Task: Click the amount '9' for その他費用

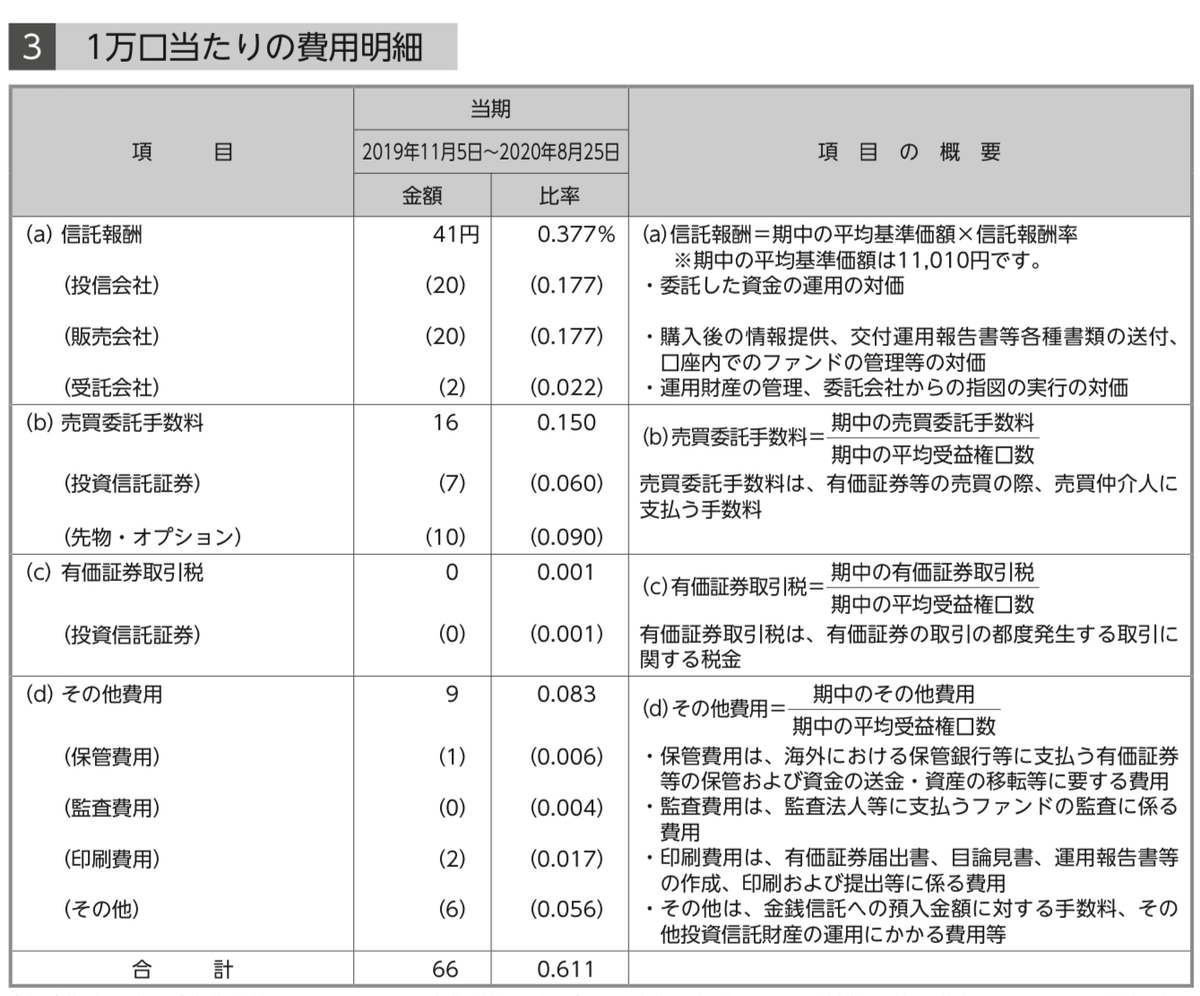Action: coord(452,694)
